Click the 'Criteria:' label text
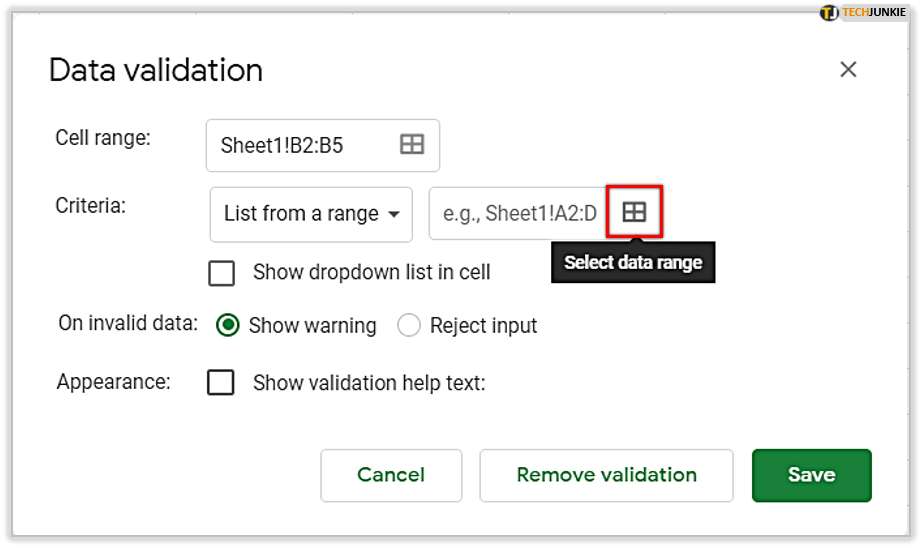Viewport: 922px width, 548px height. tap(90, 206)
